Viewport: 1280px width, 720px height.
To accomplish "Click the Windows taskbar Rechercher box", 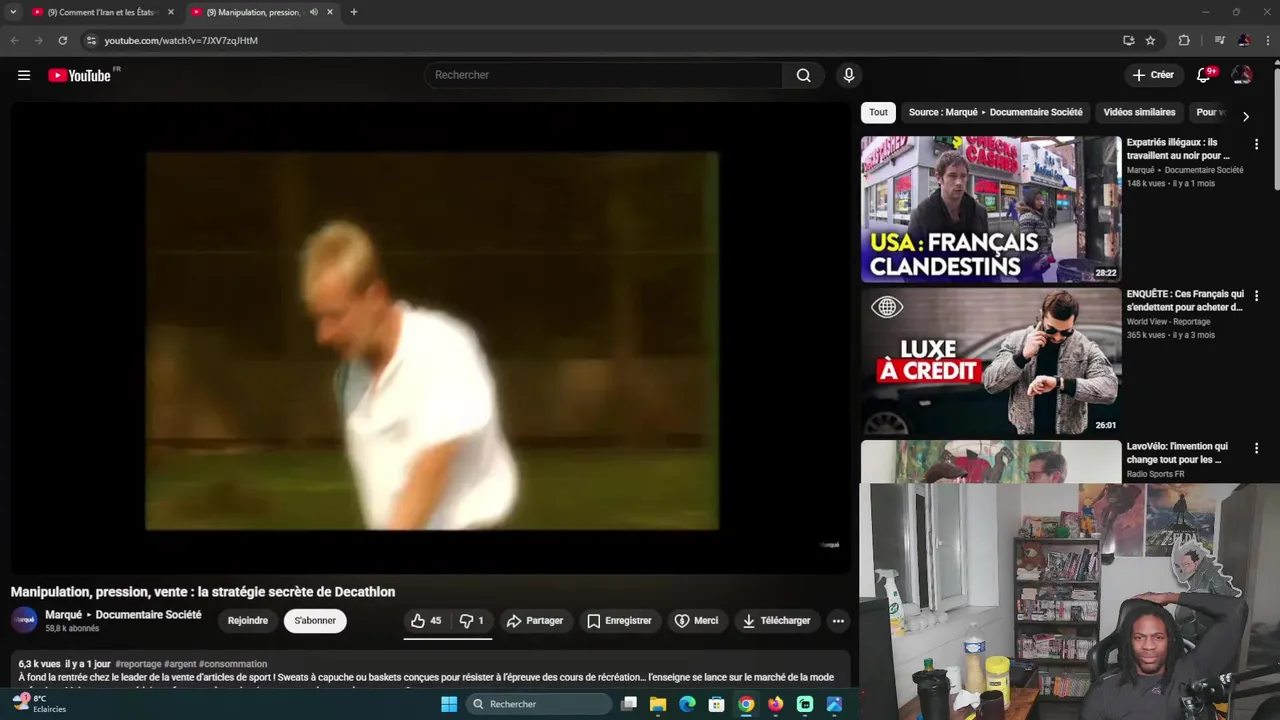I will [x=539, y=704].
